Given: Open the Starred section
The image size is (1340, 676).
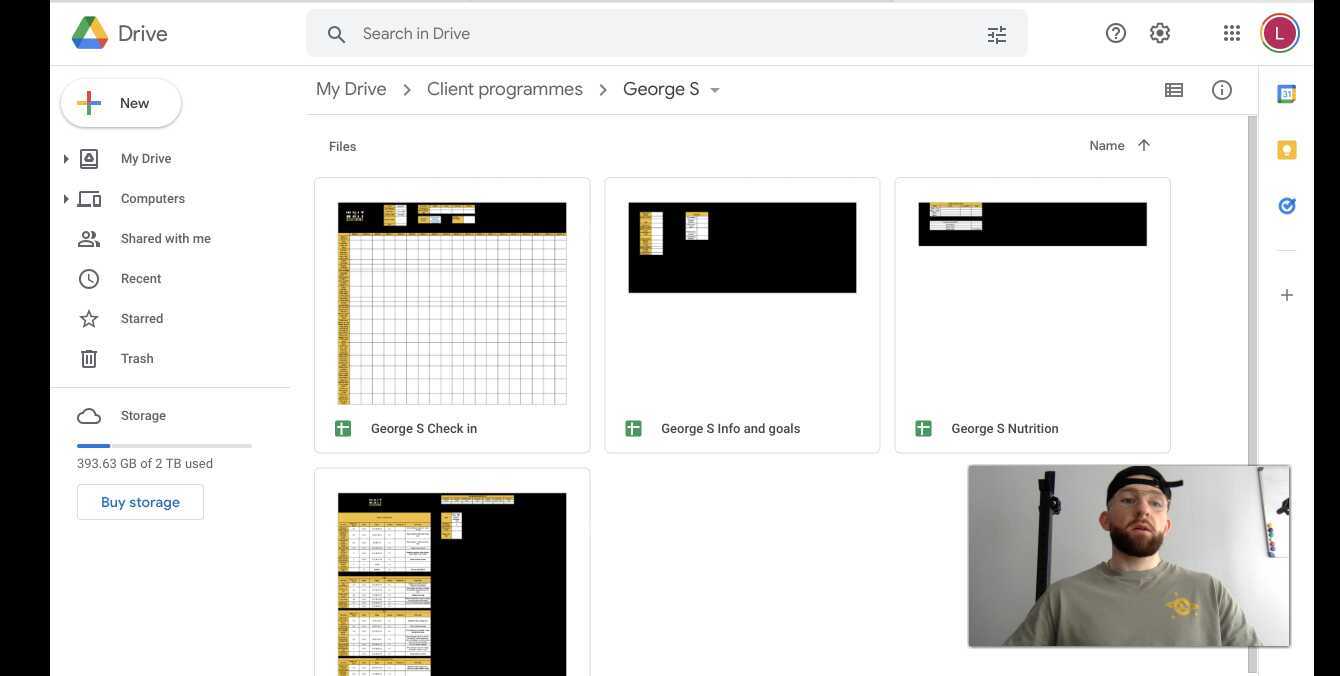Looking at the screenshot, I should pos(141,319).
